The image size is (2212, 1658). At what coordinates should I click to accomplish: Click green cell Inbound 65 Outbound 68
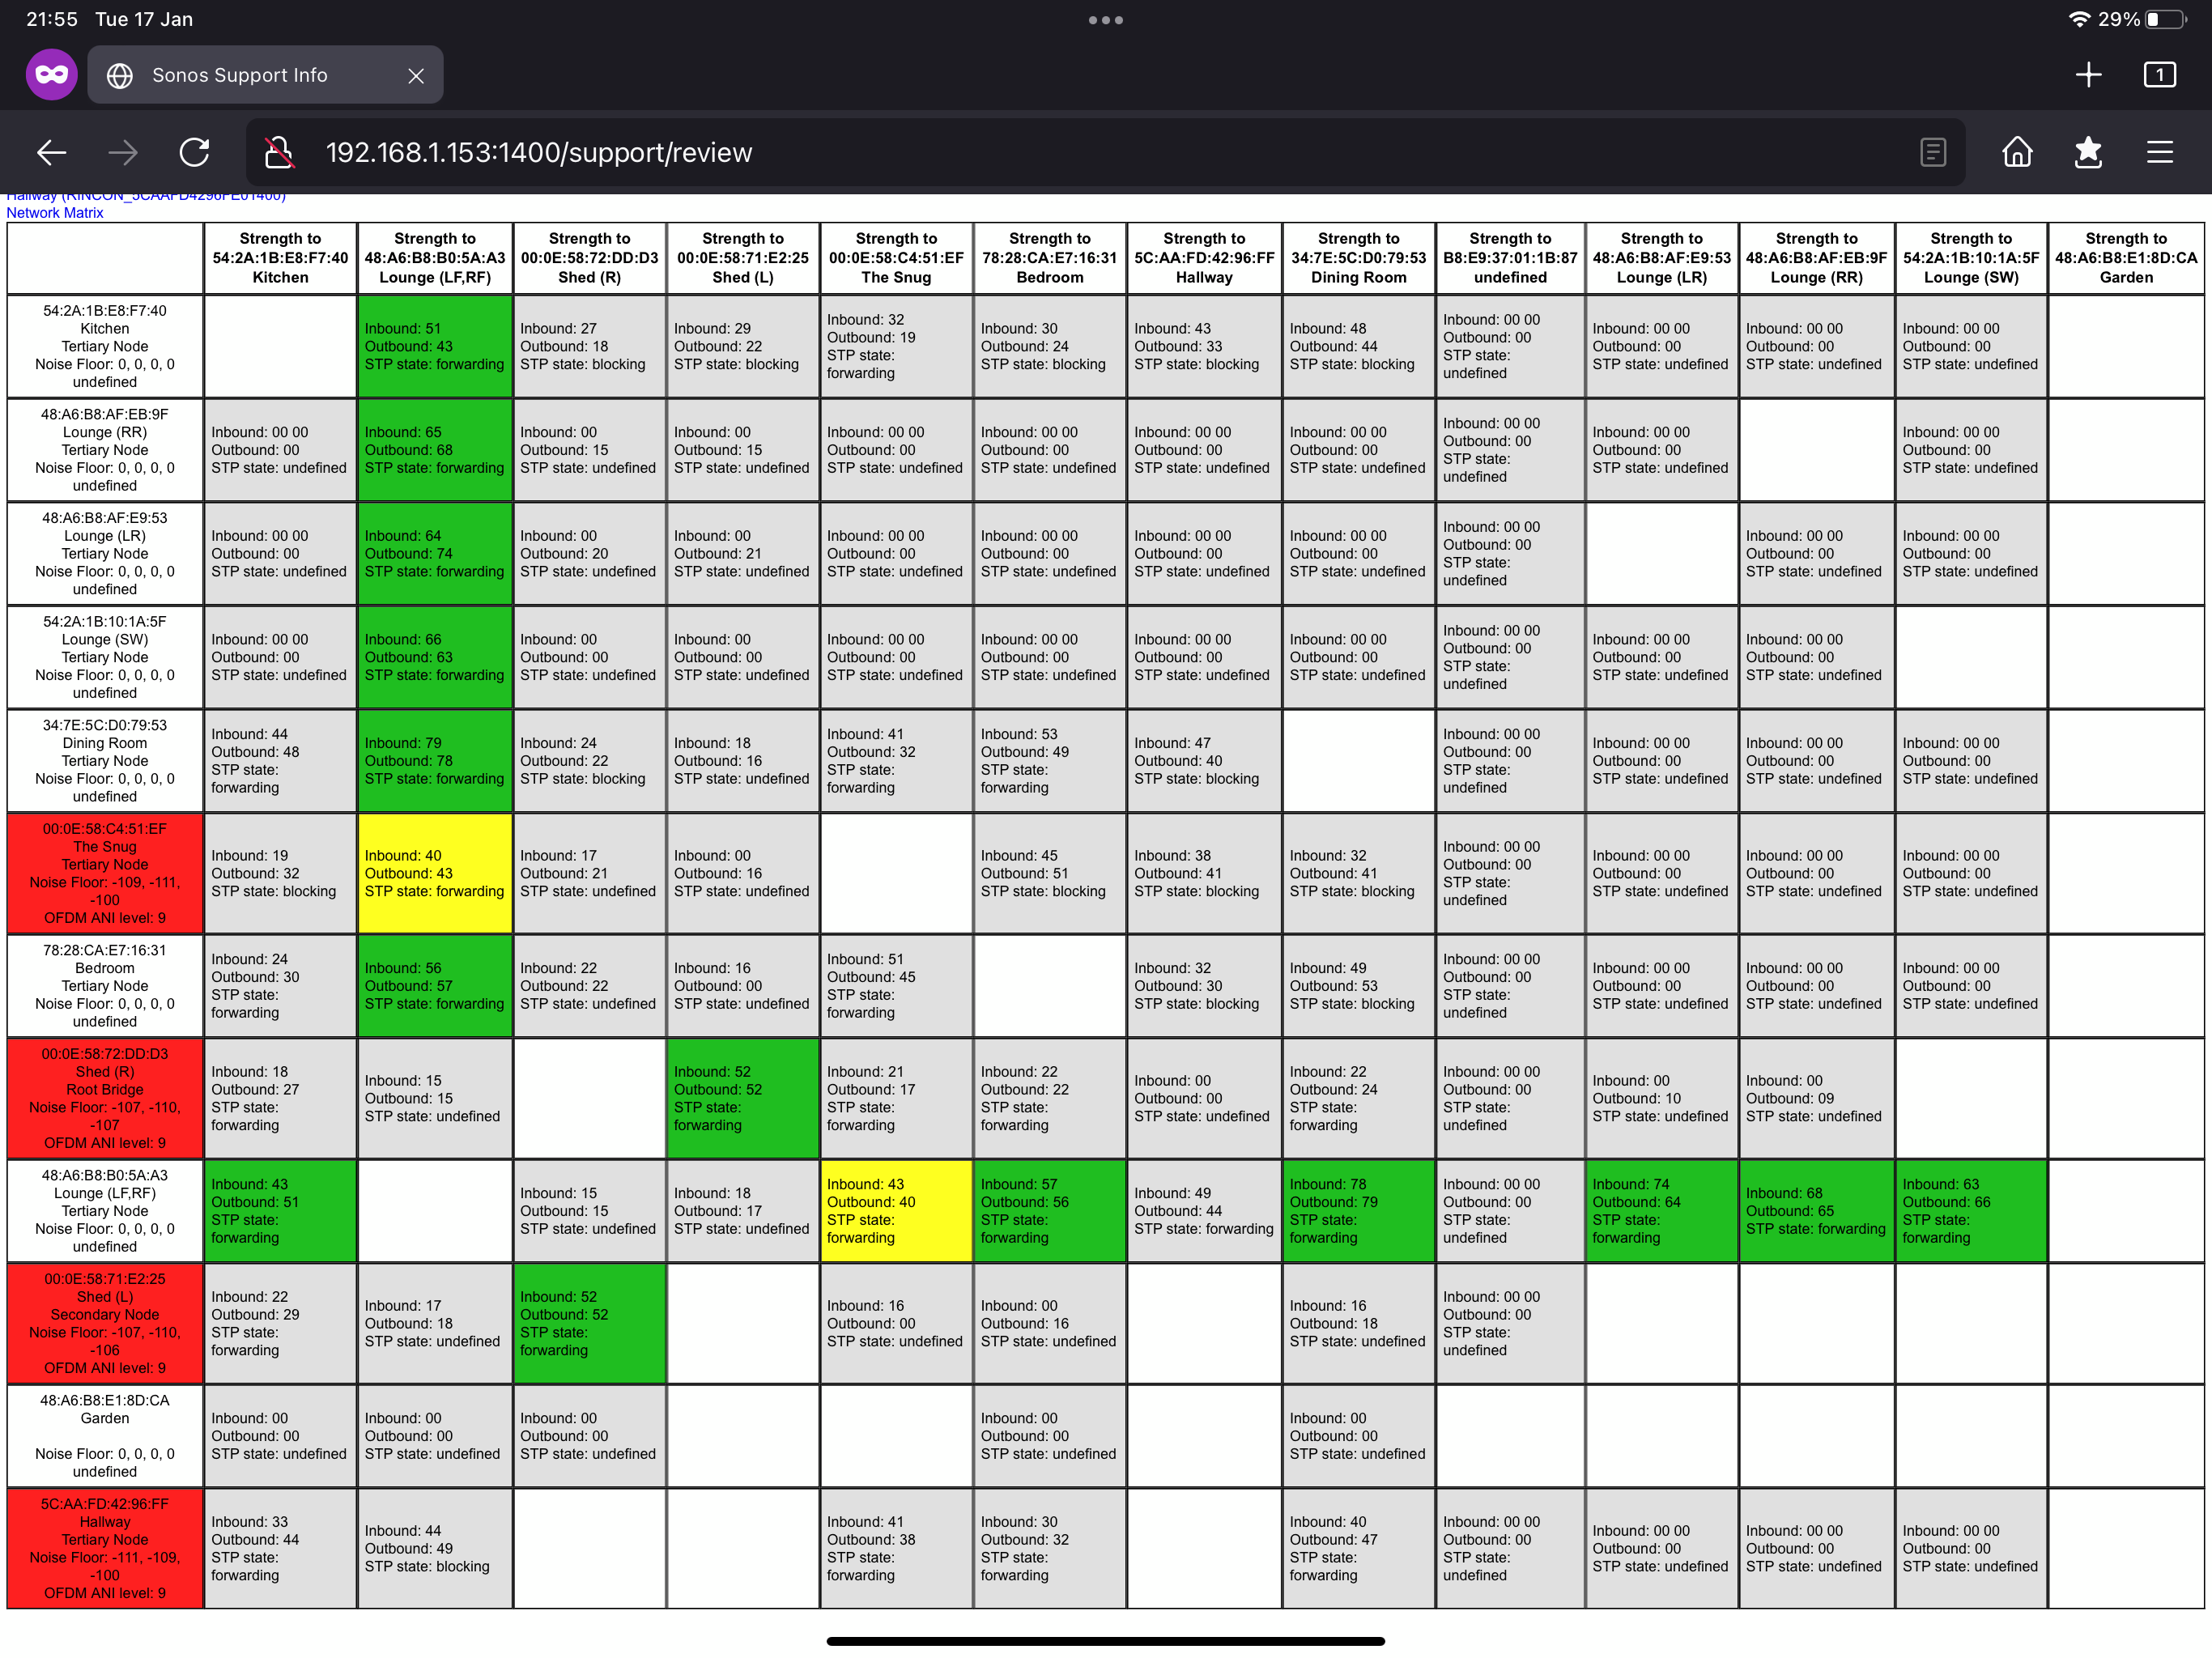tap(435, 450)
